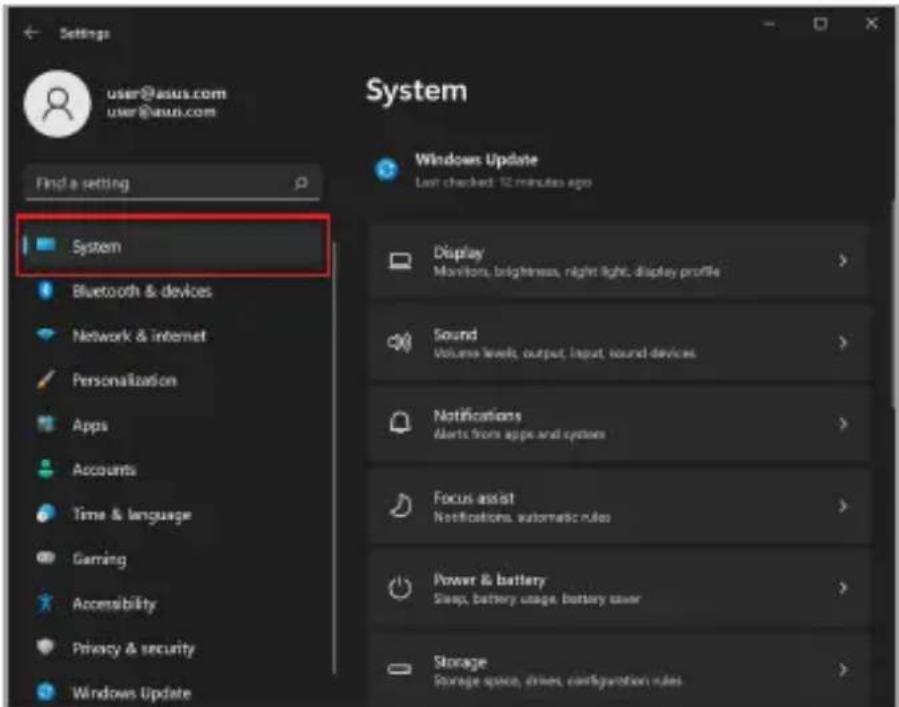Click the magnifier icon in search box
Screen dimensions: 899x707
[x=300, y=183]
